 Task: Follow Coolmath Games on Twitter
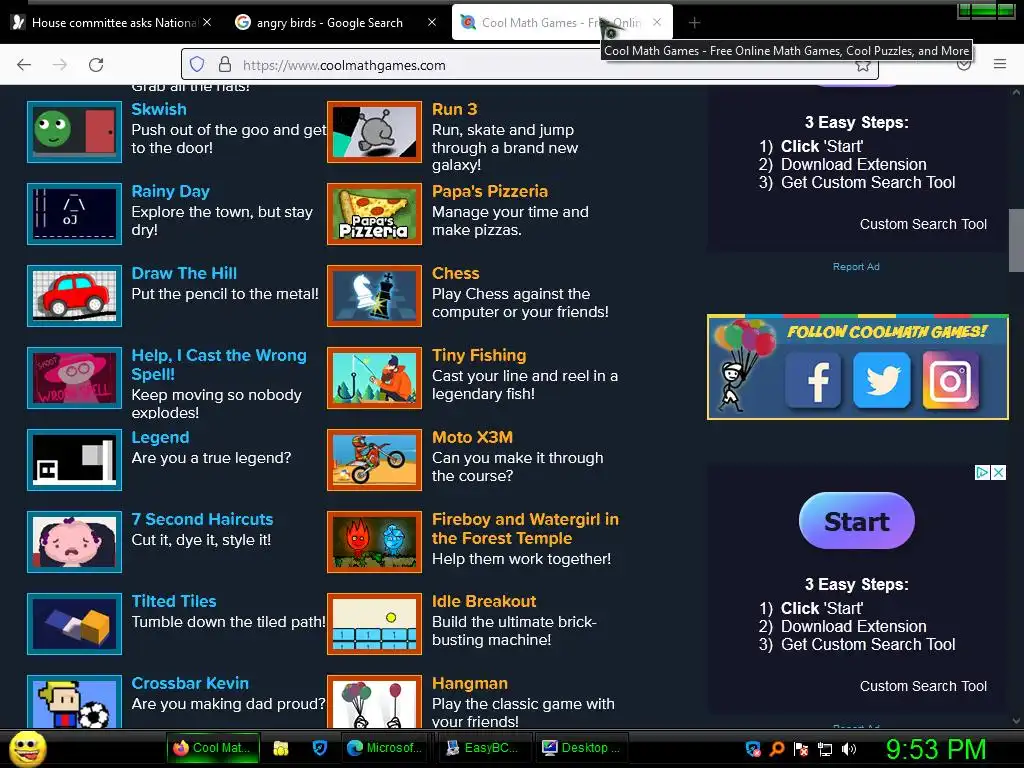point(882,380)
